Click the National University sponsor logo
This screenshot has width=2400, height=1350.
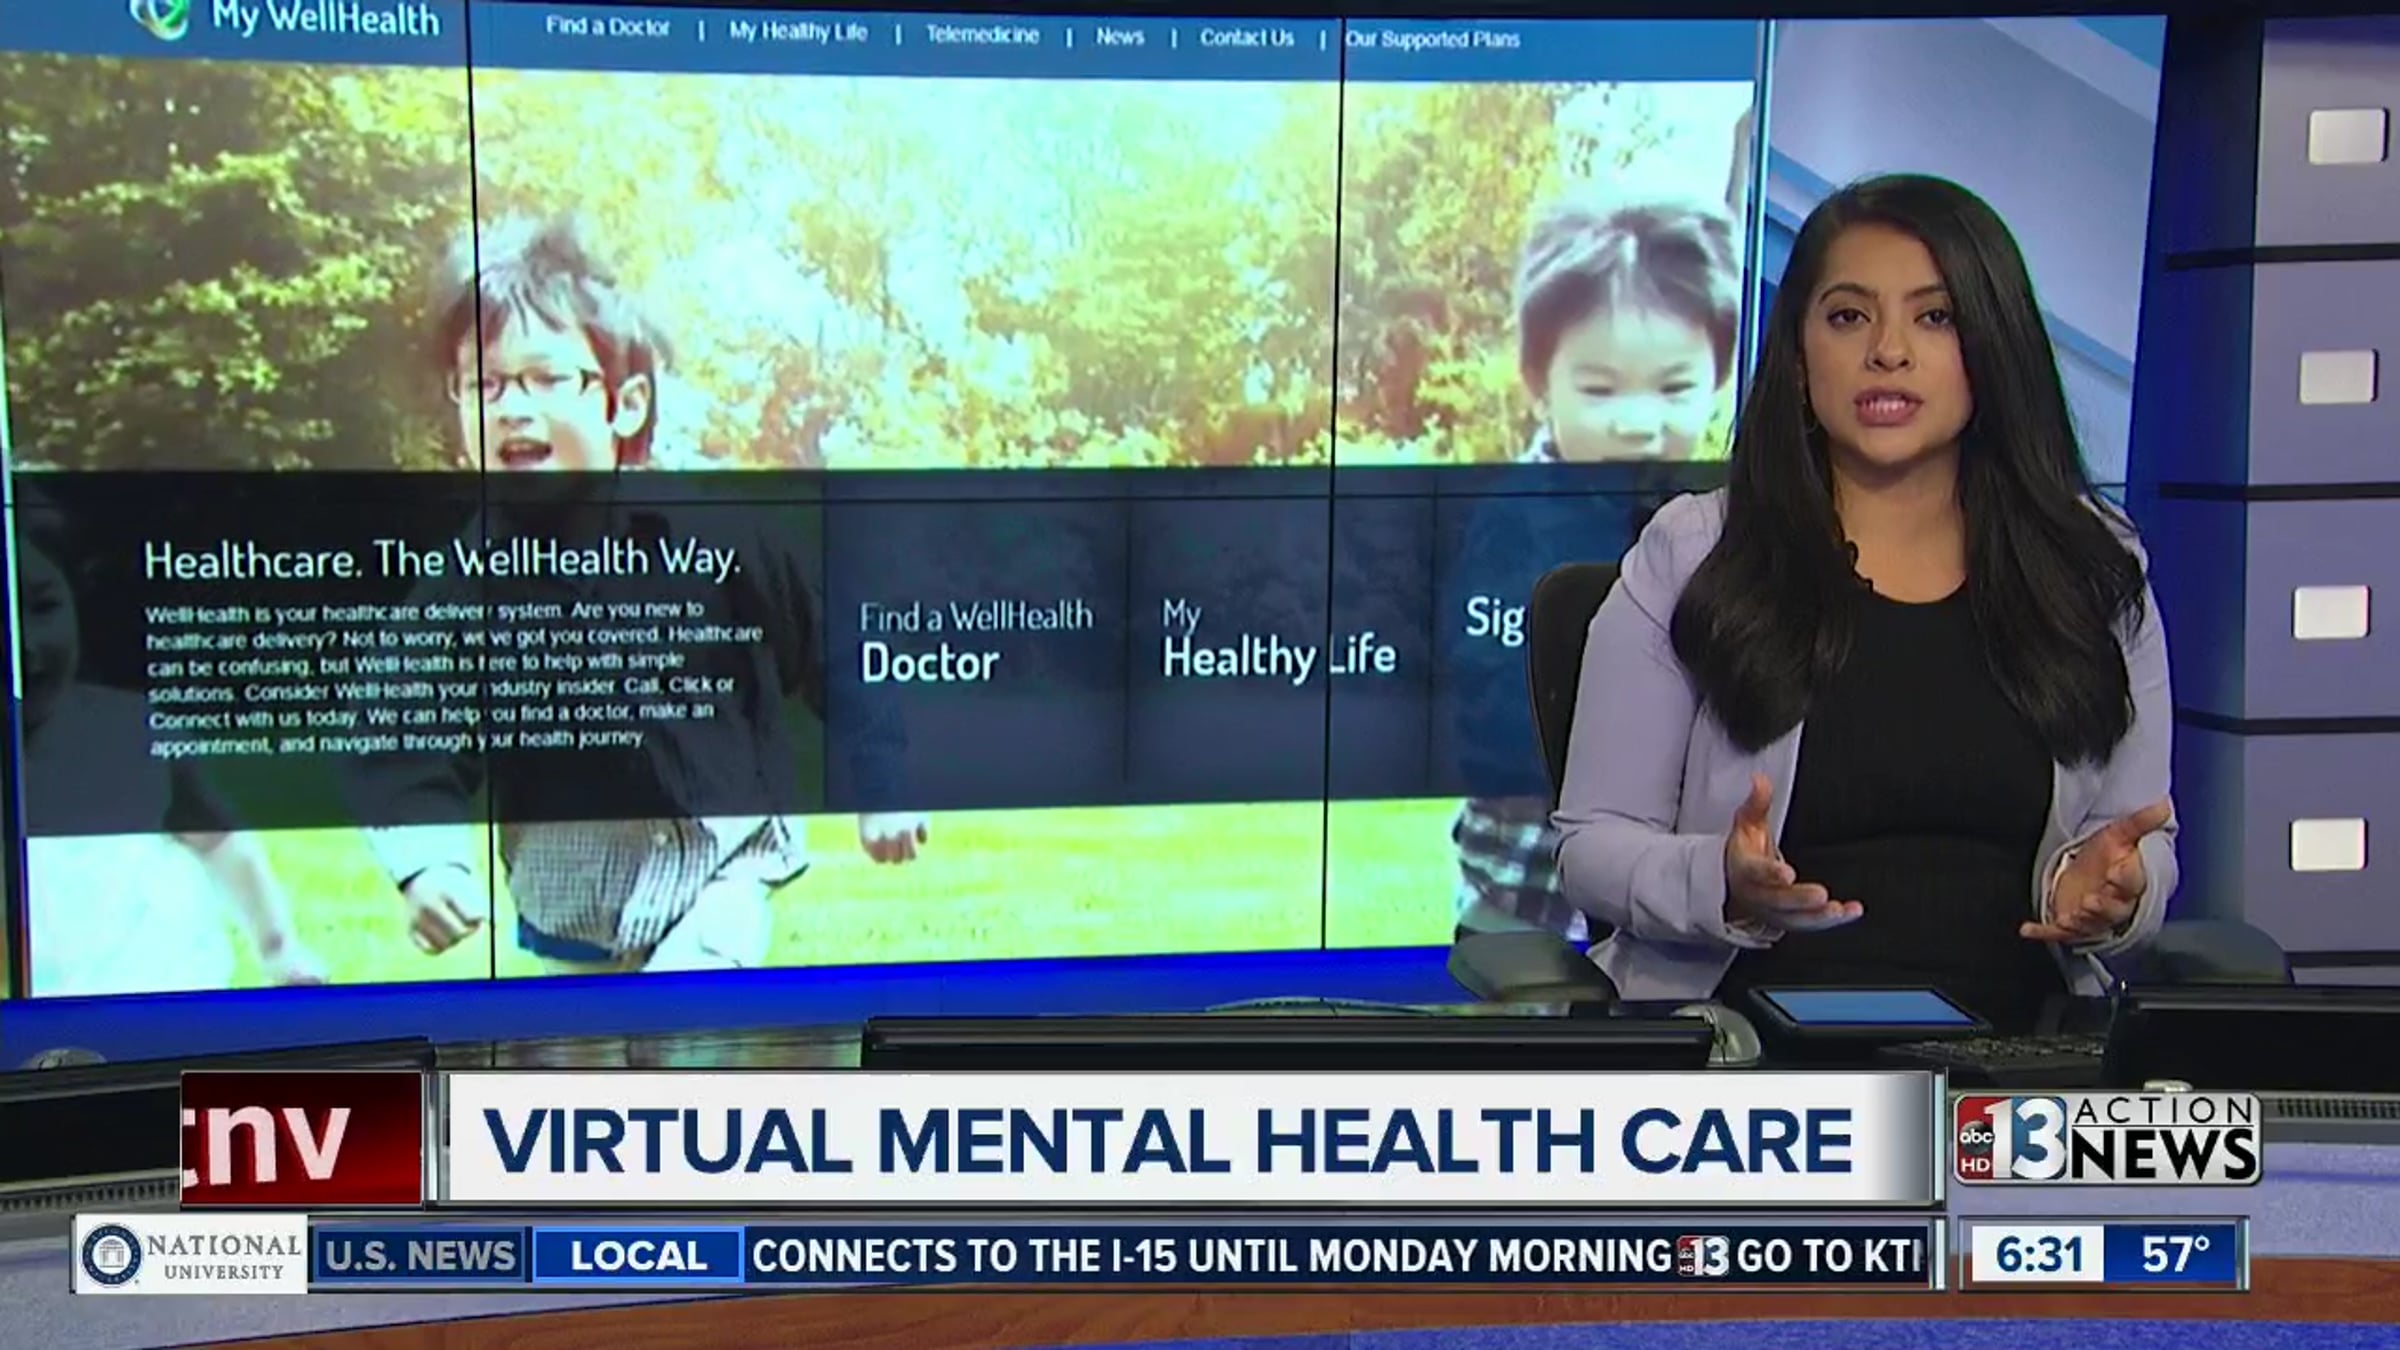point(191,1255)
